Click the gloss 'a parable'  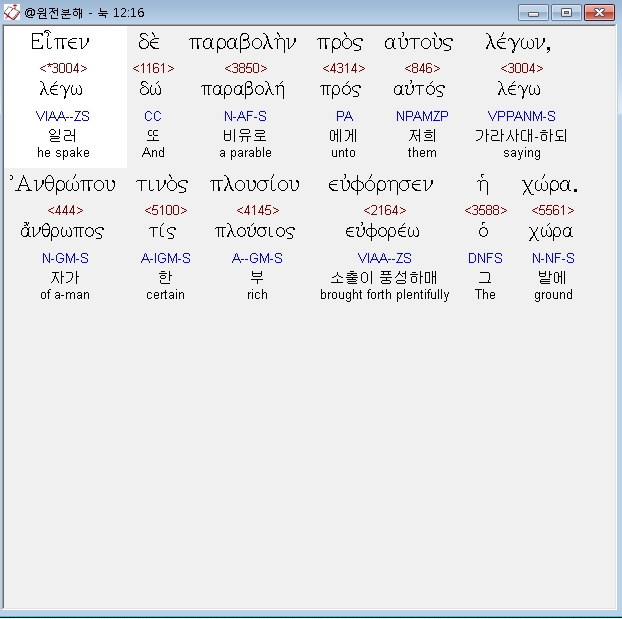[x=246, y=153]
